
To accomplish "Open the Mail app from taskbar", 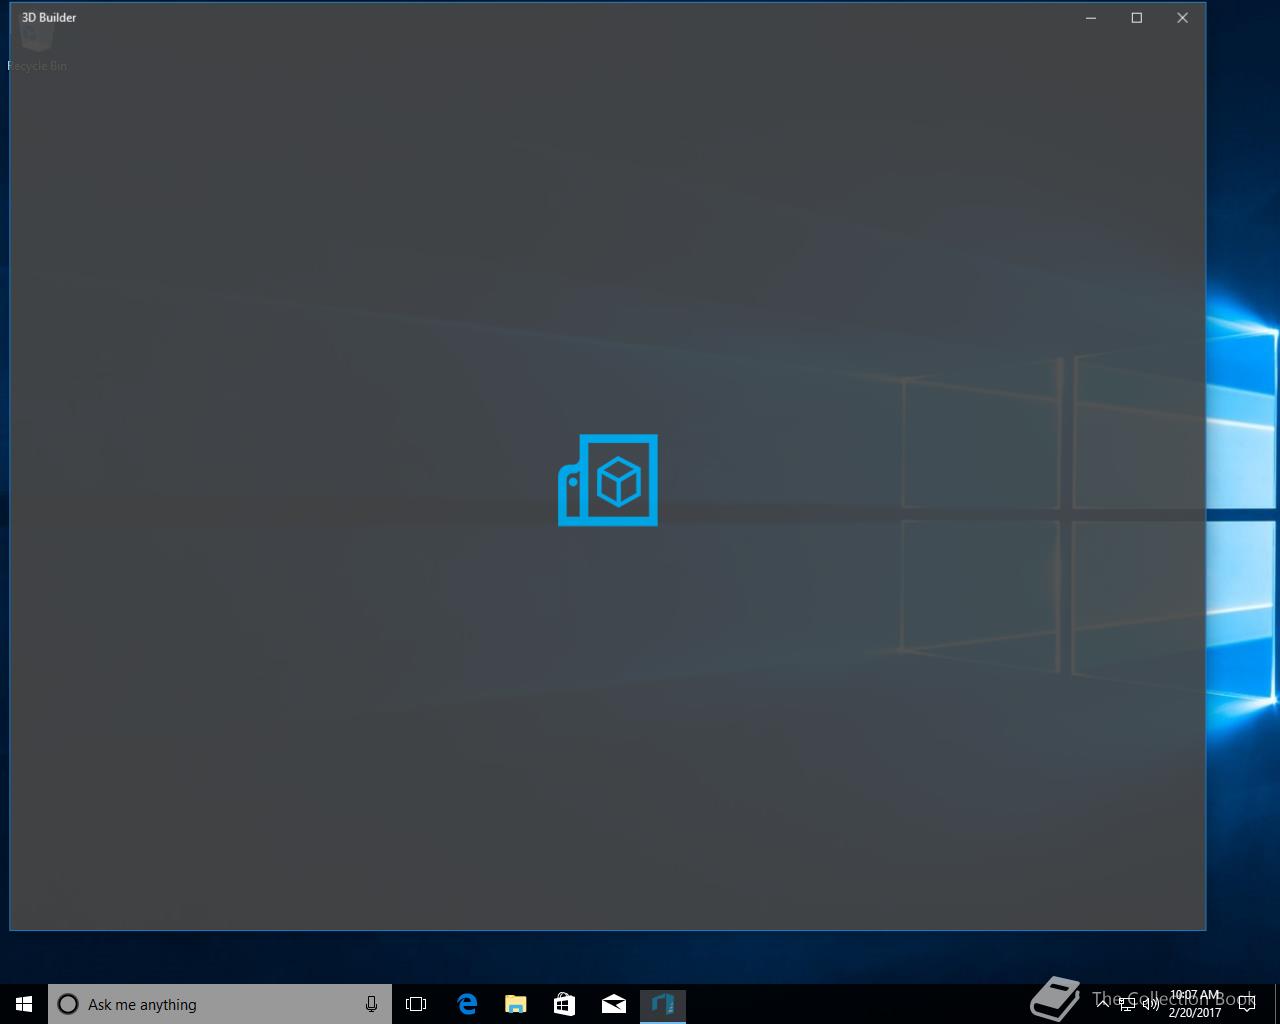I will (x=613, y=1004).
